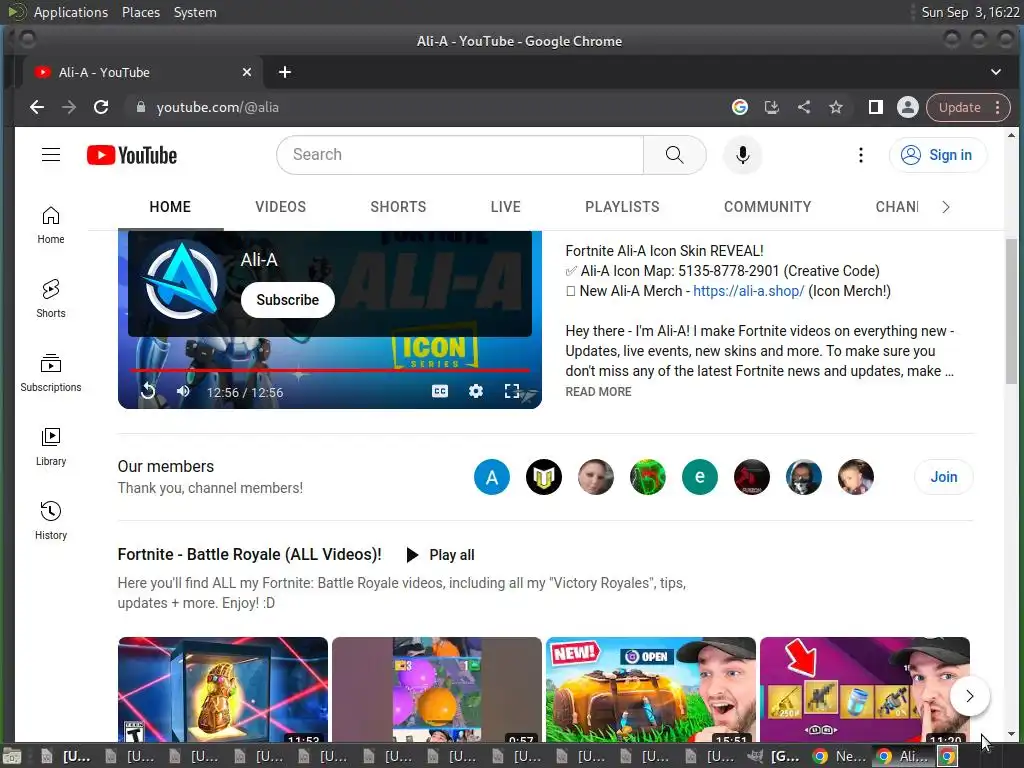The image size is (1024, 768).
Task: Open History in the left sidebar
Action: point(51,520)
